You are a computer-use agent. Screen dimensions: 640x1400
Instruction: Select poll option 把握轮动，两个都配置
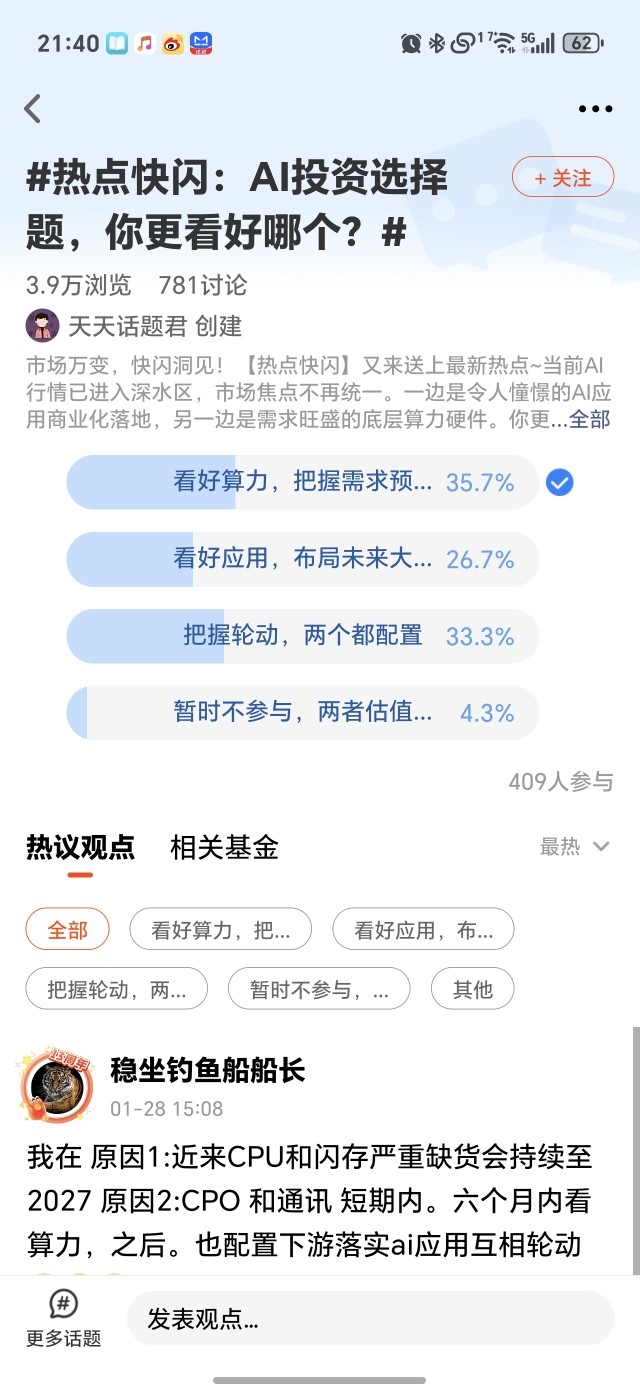(x=303, y=636)
